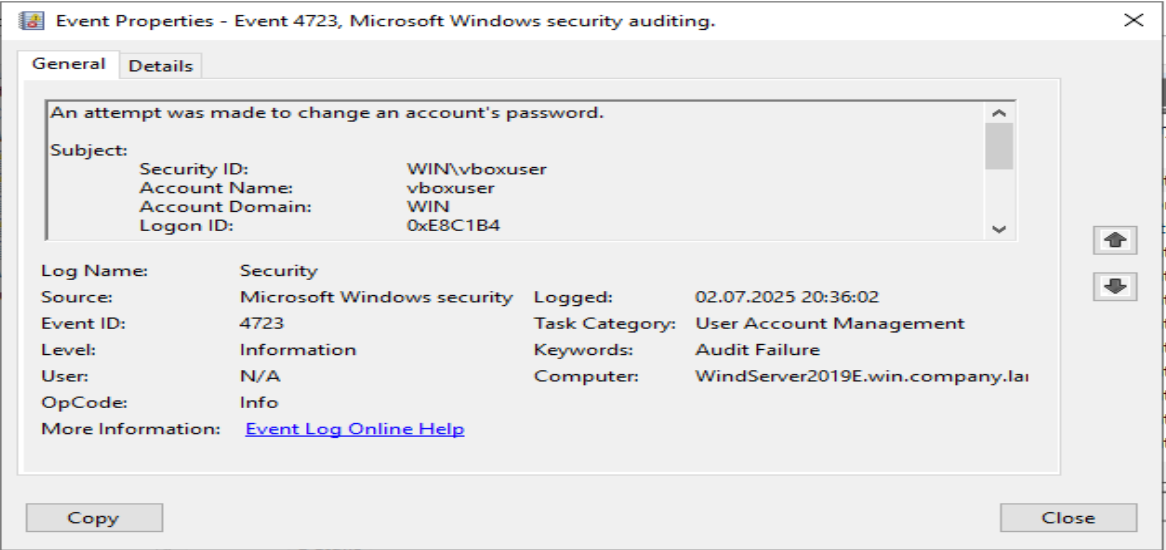The image size is (1166, 550).
Task: Switch to the Details tab
Action: [x=160, y=66]
